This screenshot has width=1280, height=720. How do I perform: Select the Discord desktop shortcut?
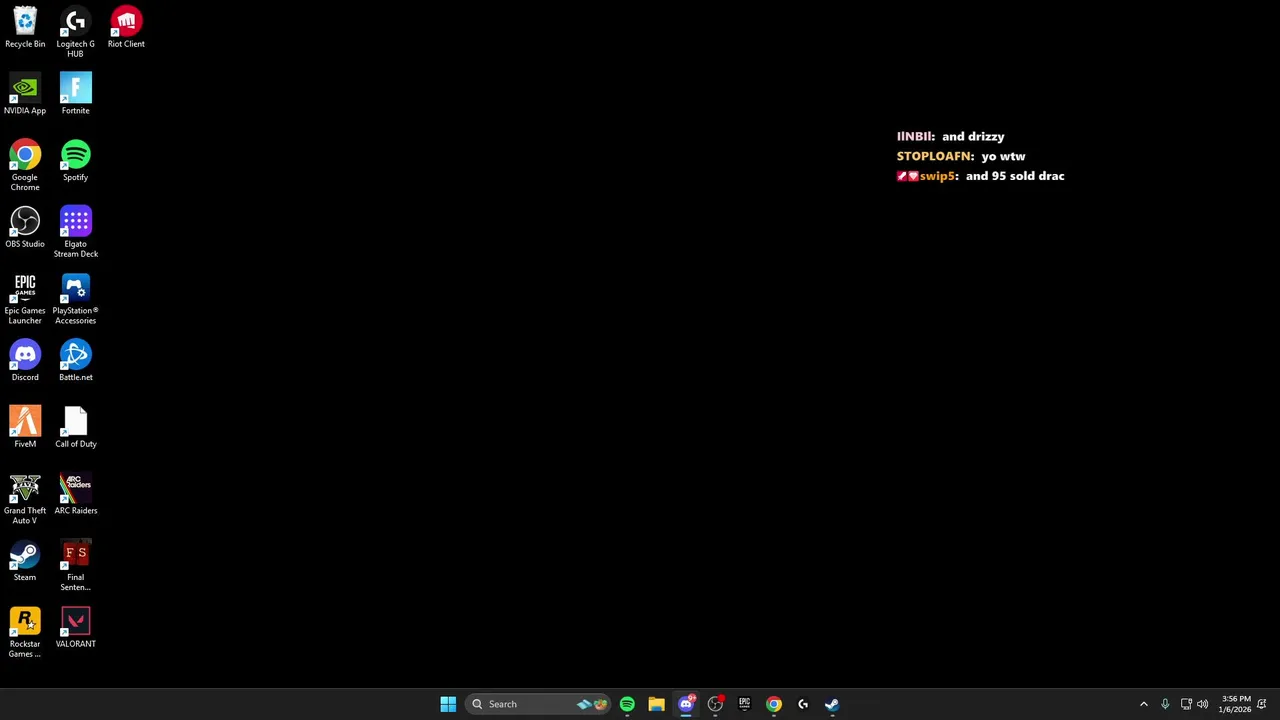25,361
